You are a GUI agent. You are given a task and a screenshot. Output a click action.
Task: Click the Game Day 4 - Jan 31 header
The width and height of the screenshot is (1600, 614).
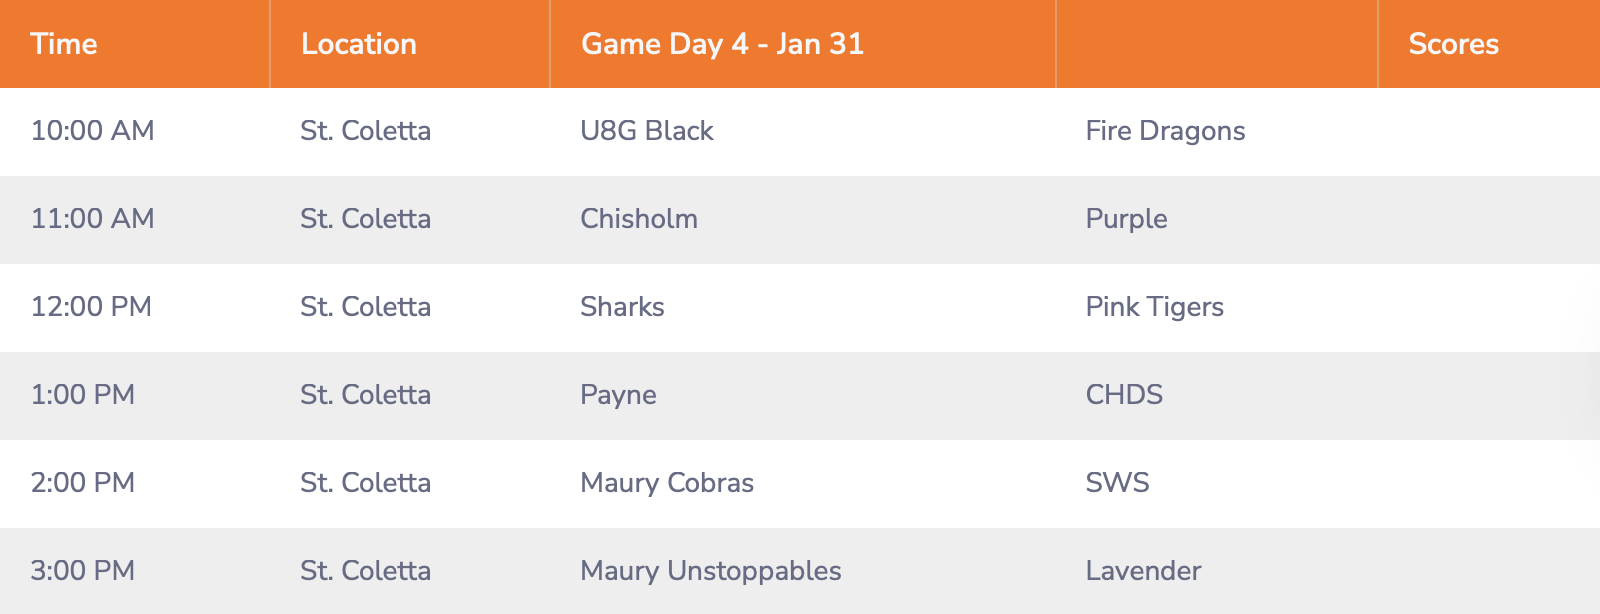click(722, 44)
